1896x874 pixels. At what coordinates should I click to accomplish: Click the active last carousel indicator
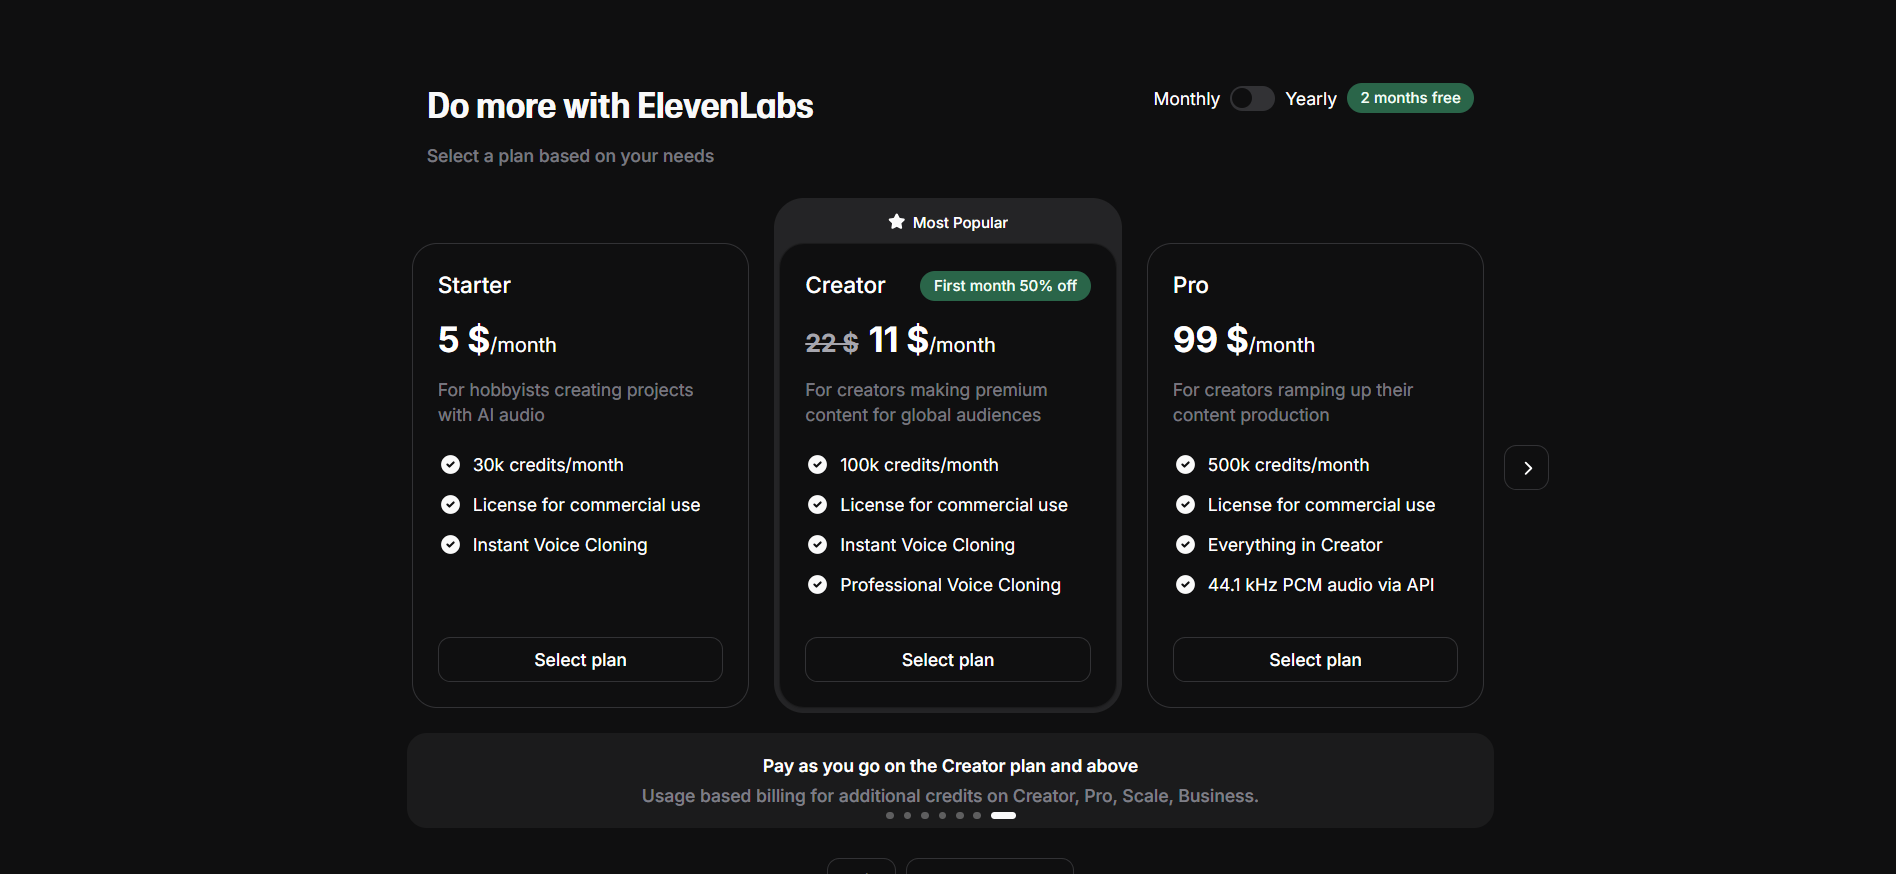[x=1003, y=816]
